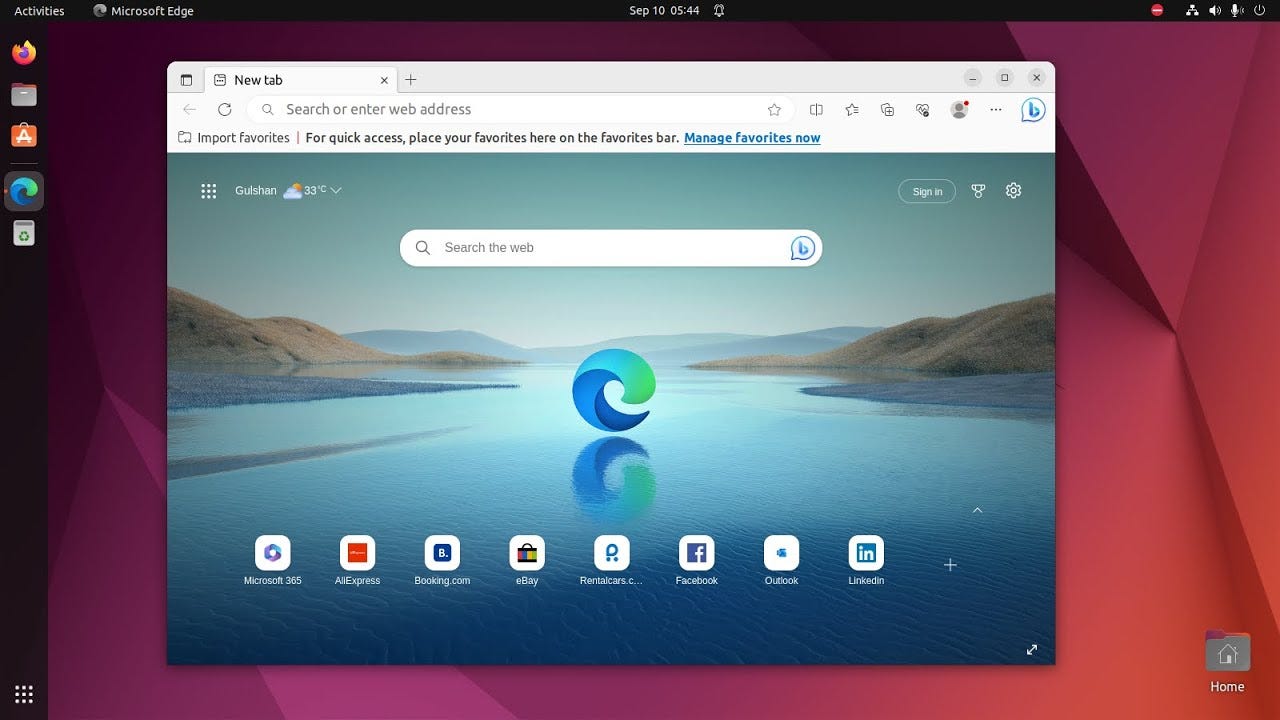1280x720 pixels.
Task: Reload the page with refresh button
Action: [225, 110]
